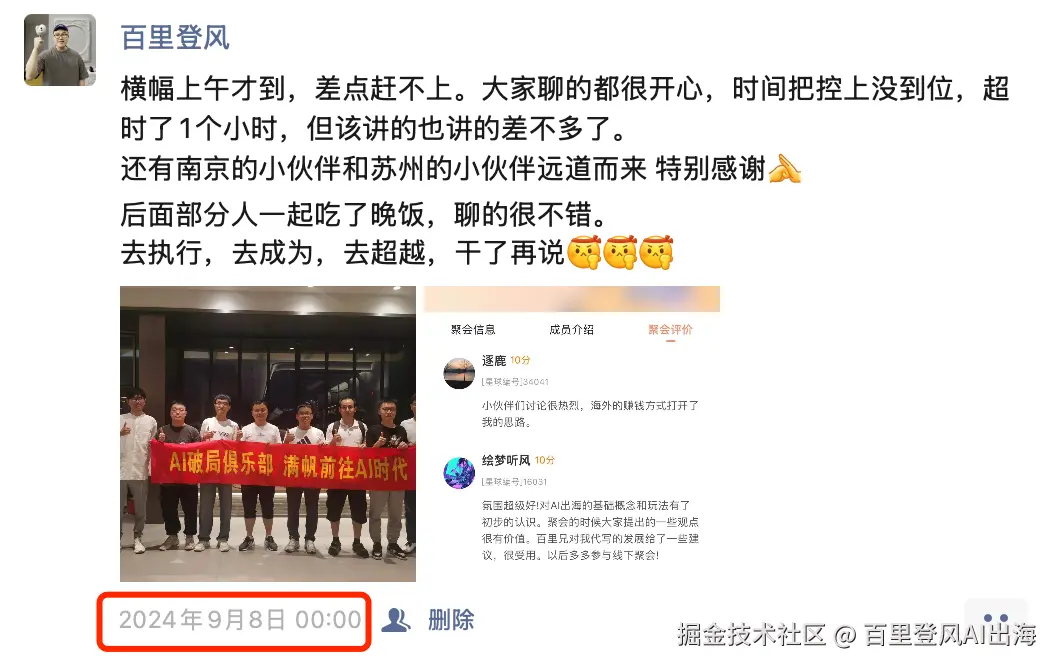1056x668 pixels.
Task: Select the highlighted 聚会评价 tab
Action: [x=670, y=329]
